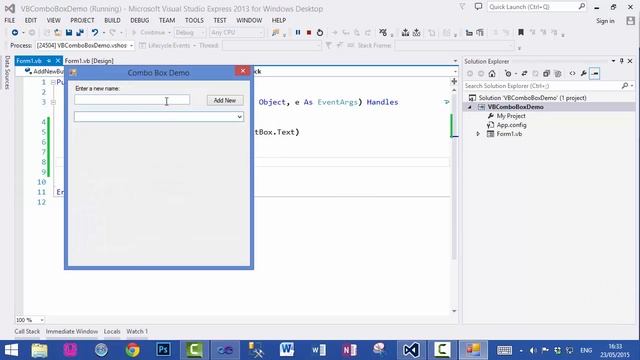This screenshot has width=640, height=360.
Task: Switch to the Immediate Window tab
Action: click(72, 331)
